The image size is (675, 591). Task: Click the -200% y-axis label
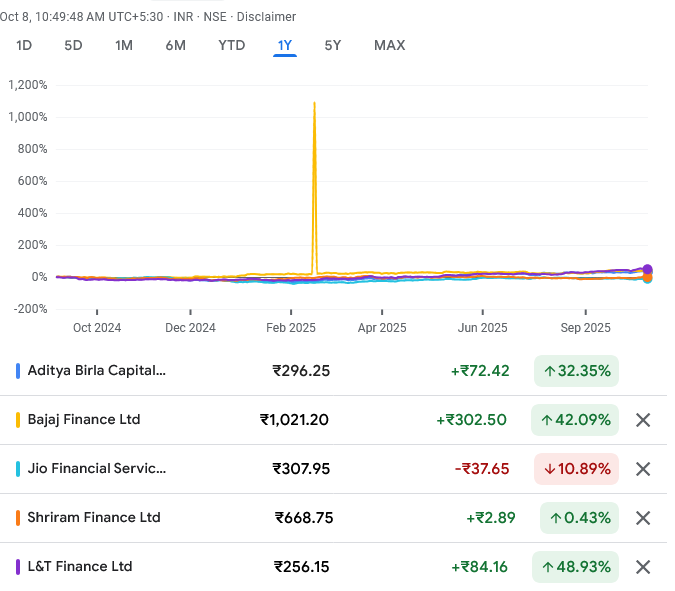tap(30, 309)
